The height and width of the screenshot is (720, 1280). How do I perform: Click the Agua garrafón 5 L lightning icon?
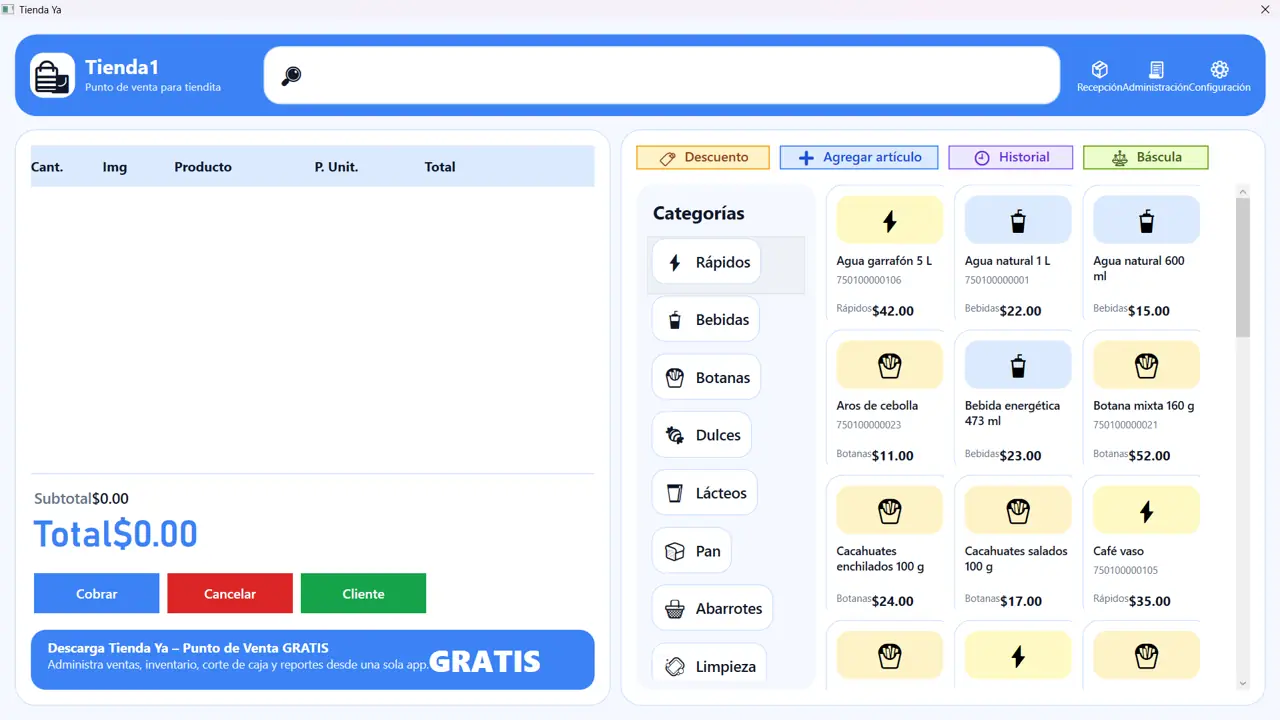point(889,221)
